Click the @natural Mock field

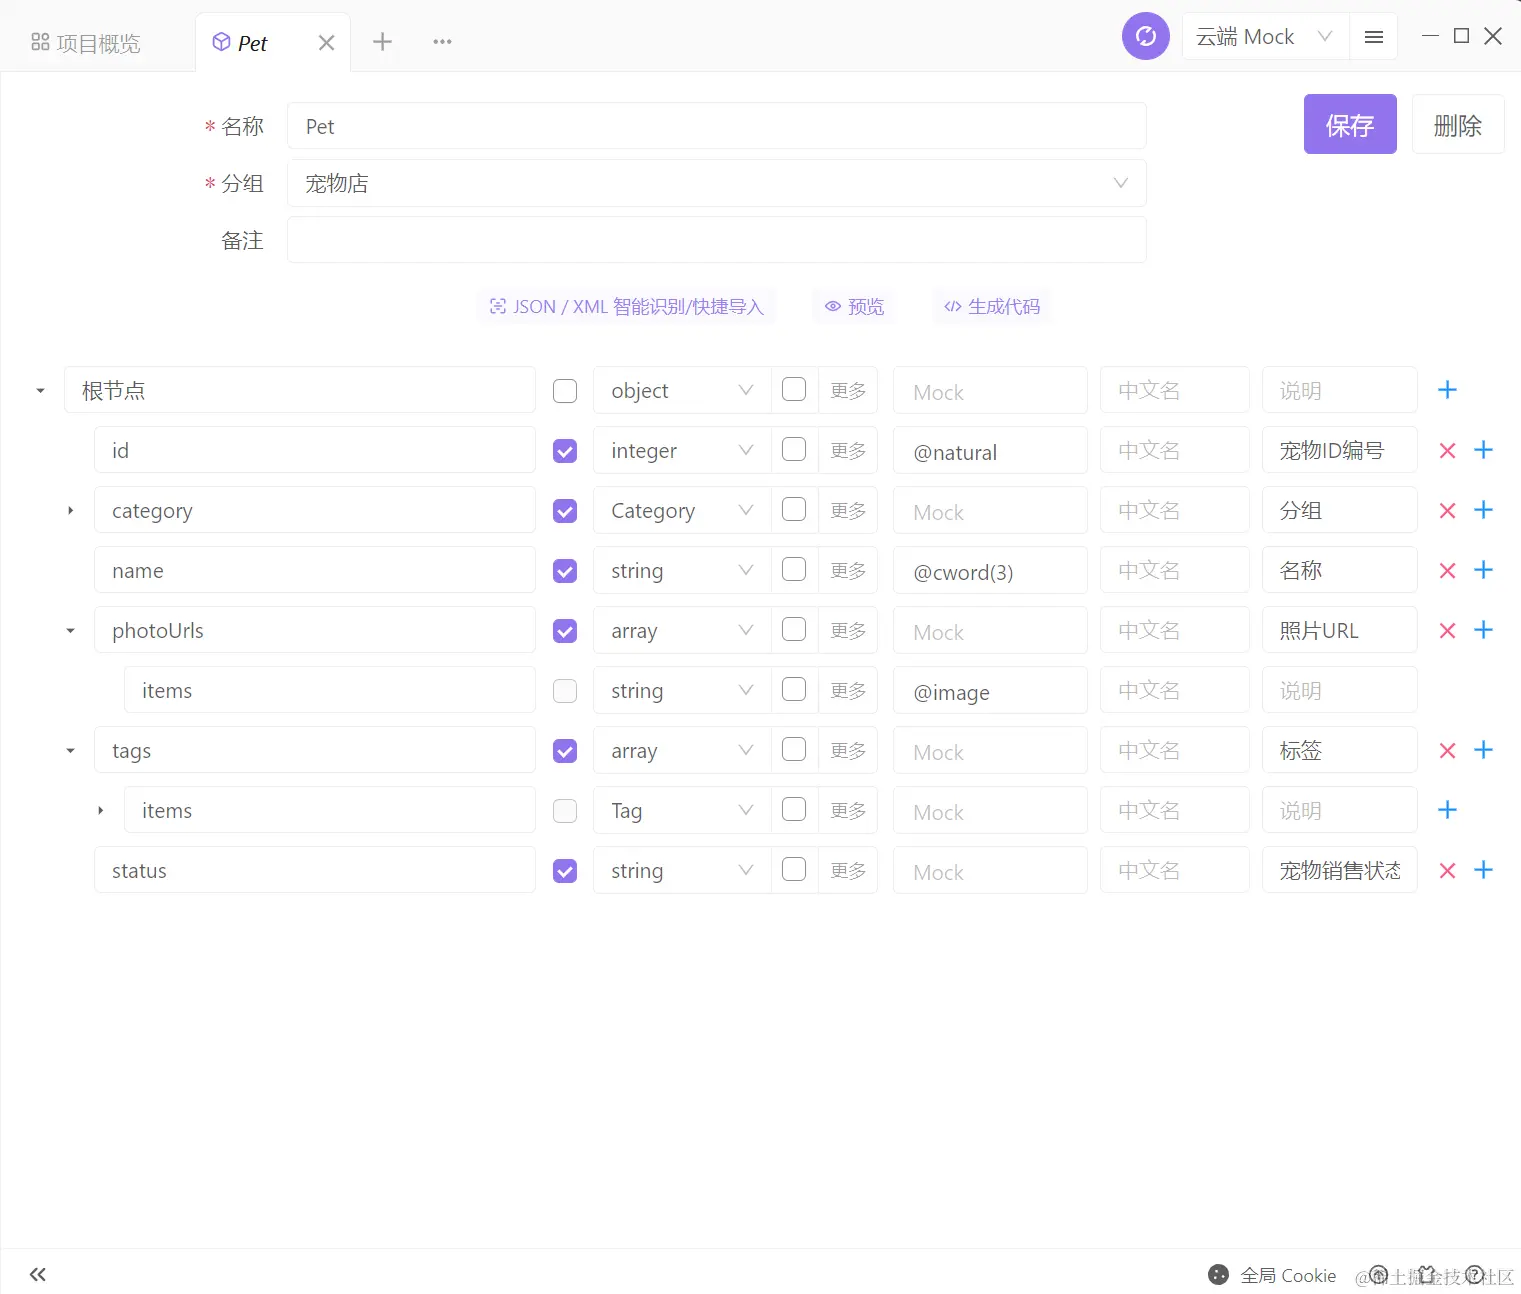990,450
